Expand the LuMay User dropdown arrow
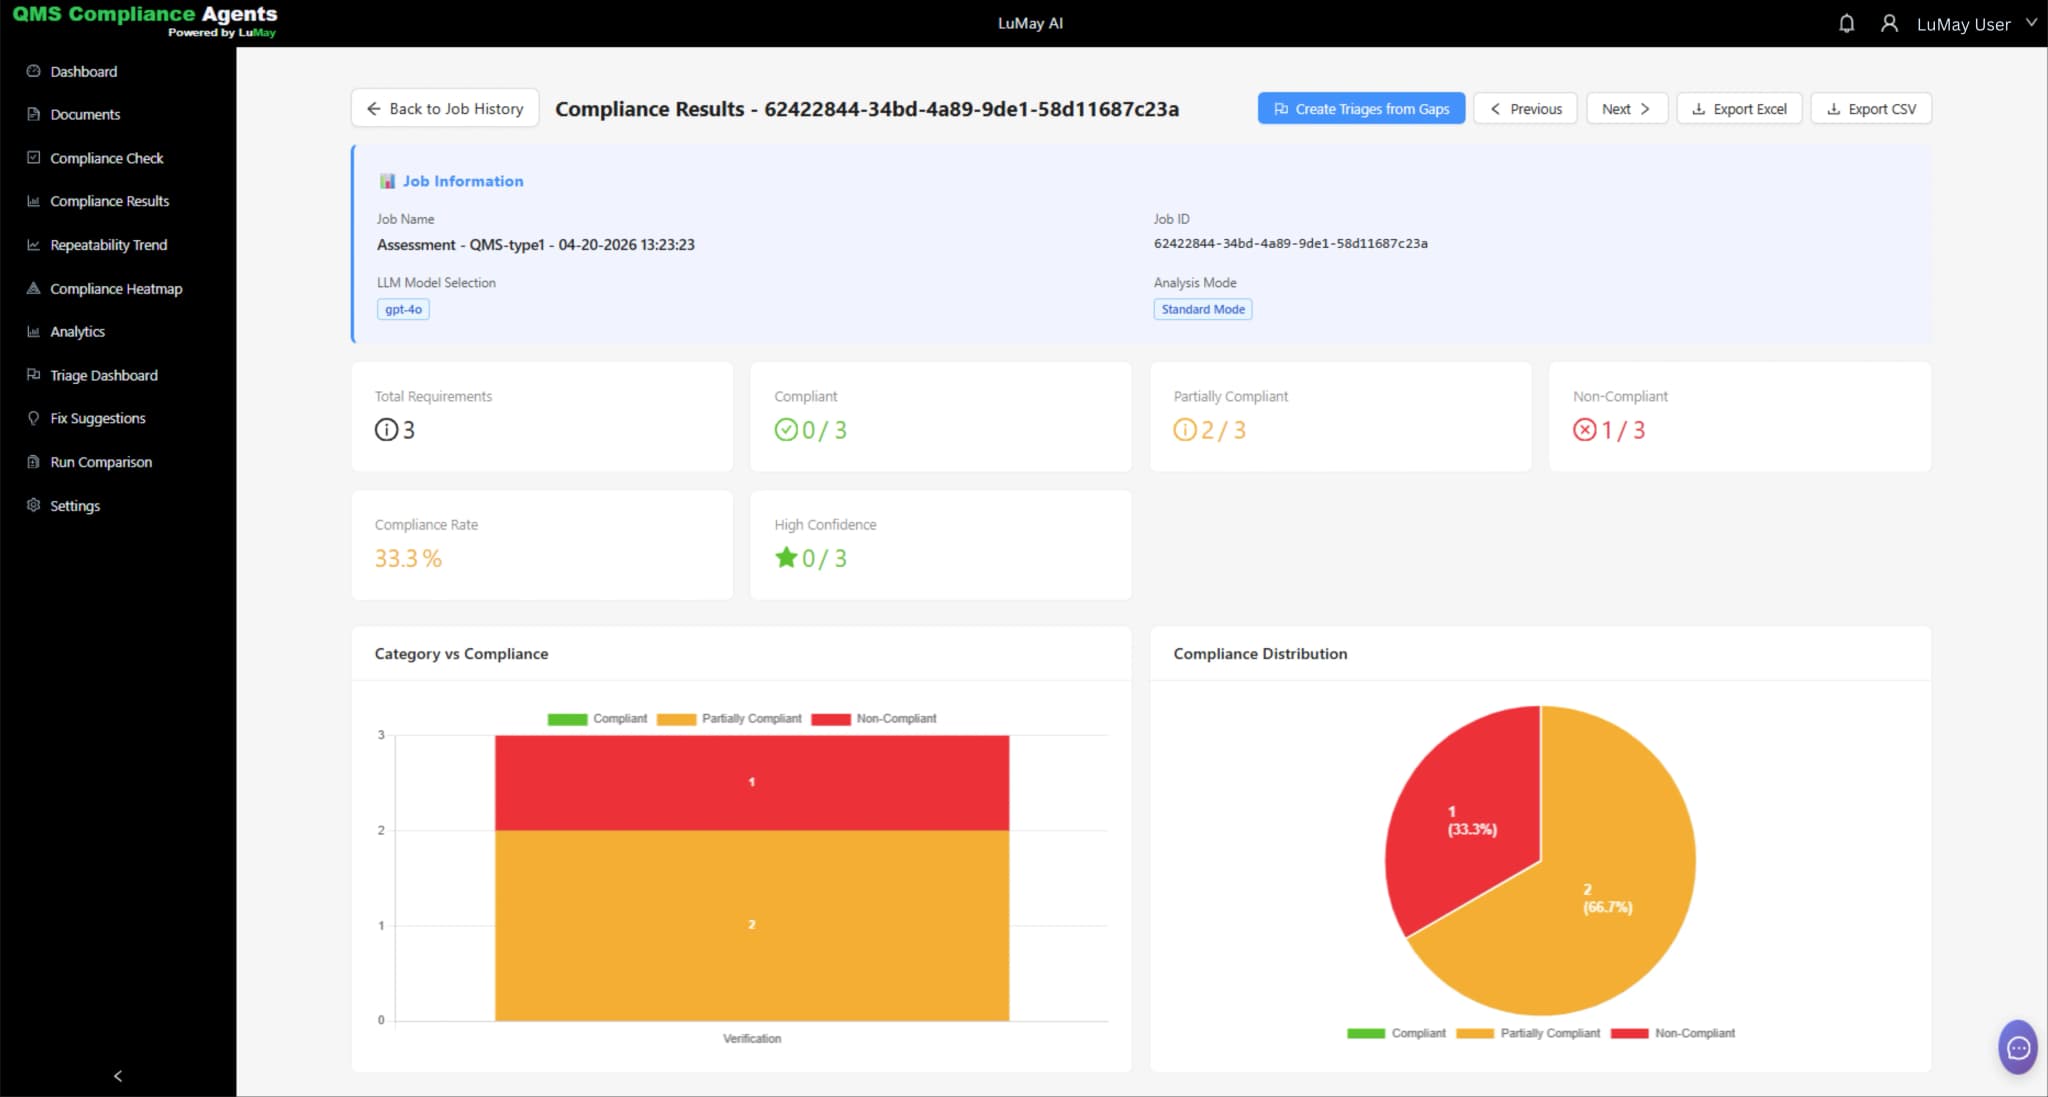Viewport: 2048px width, 1097px height. 2031,22
